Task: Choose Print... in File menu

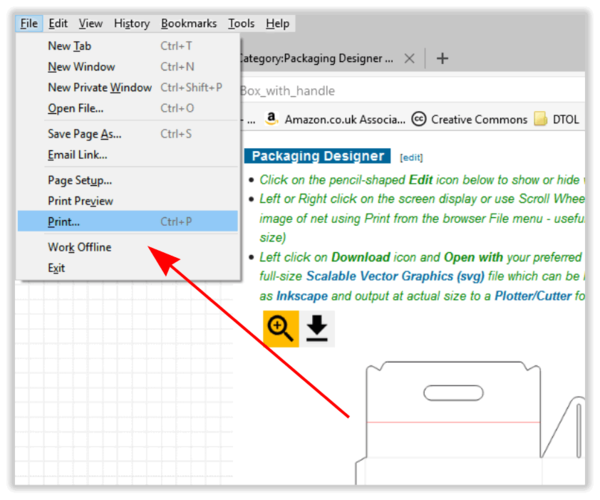Action: 128,221
